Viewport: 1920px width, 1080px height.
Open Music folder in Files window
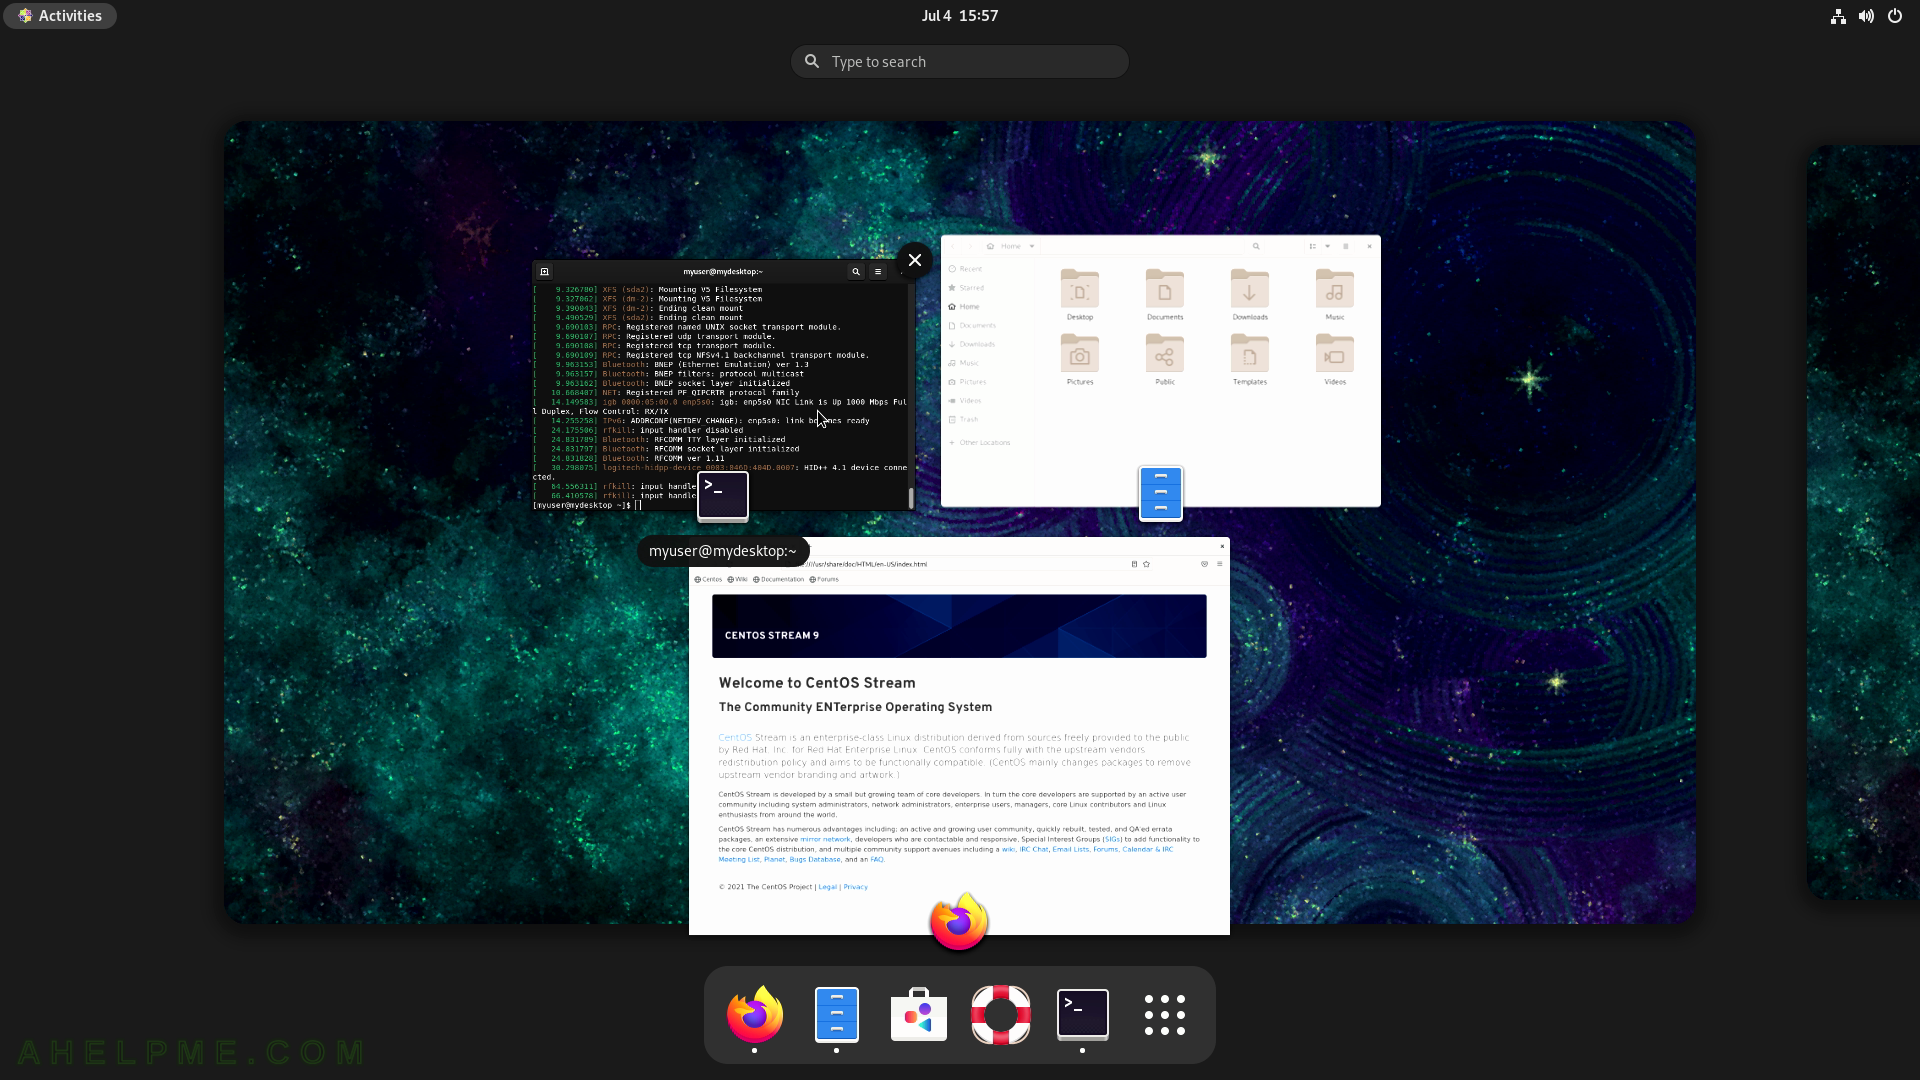[1335, 294]
